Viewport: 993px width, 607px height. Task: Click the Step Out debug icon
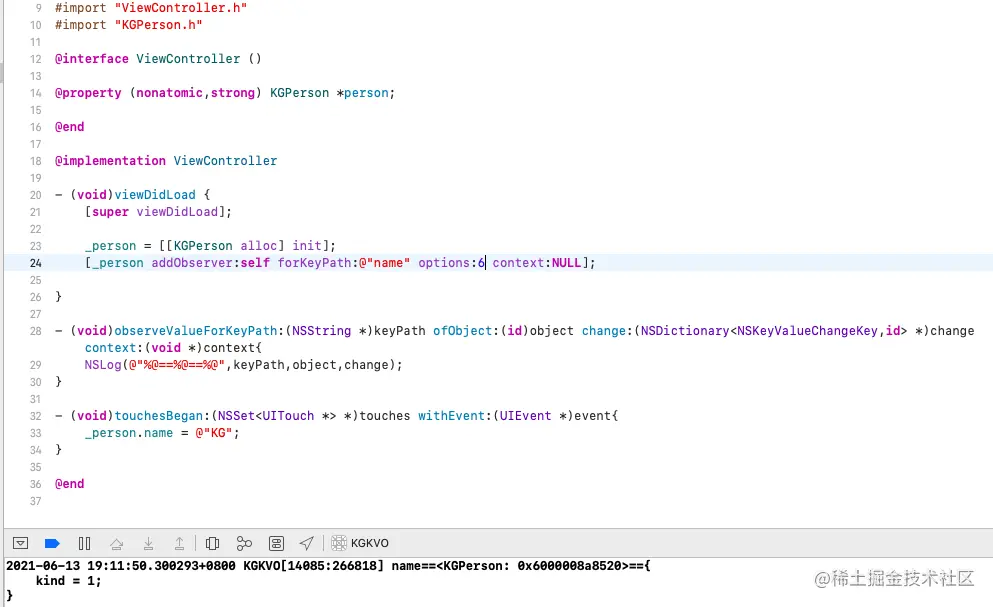coord(179,543)
